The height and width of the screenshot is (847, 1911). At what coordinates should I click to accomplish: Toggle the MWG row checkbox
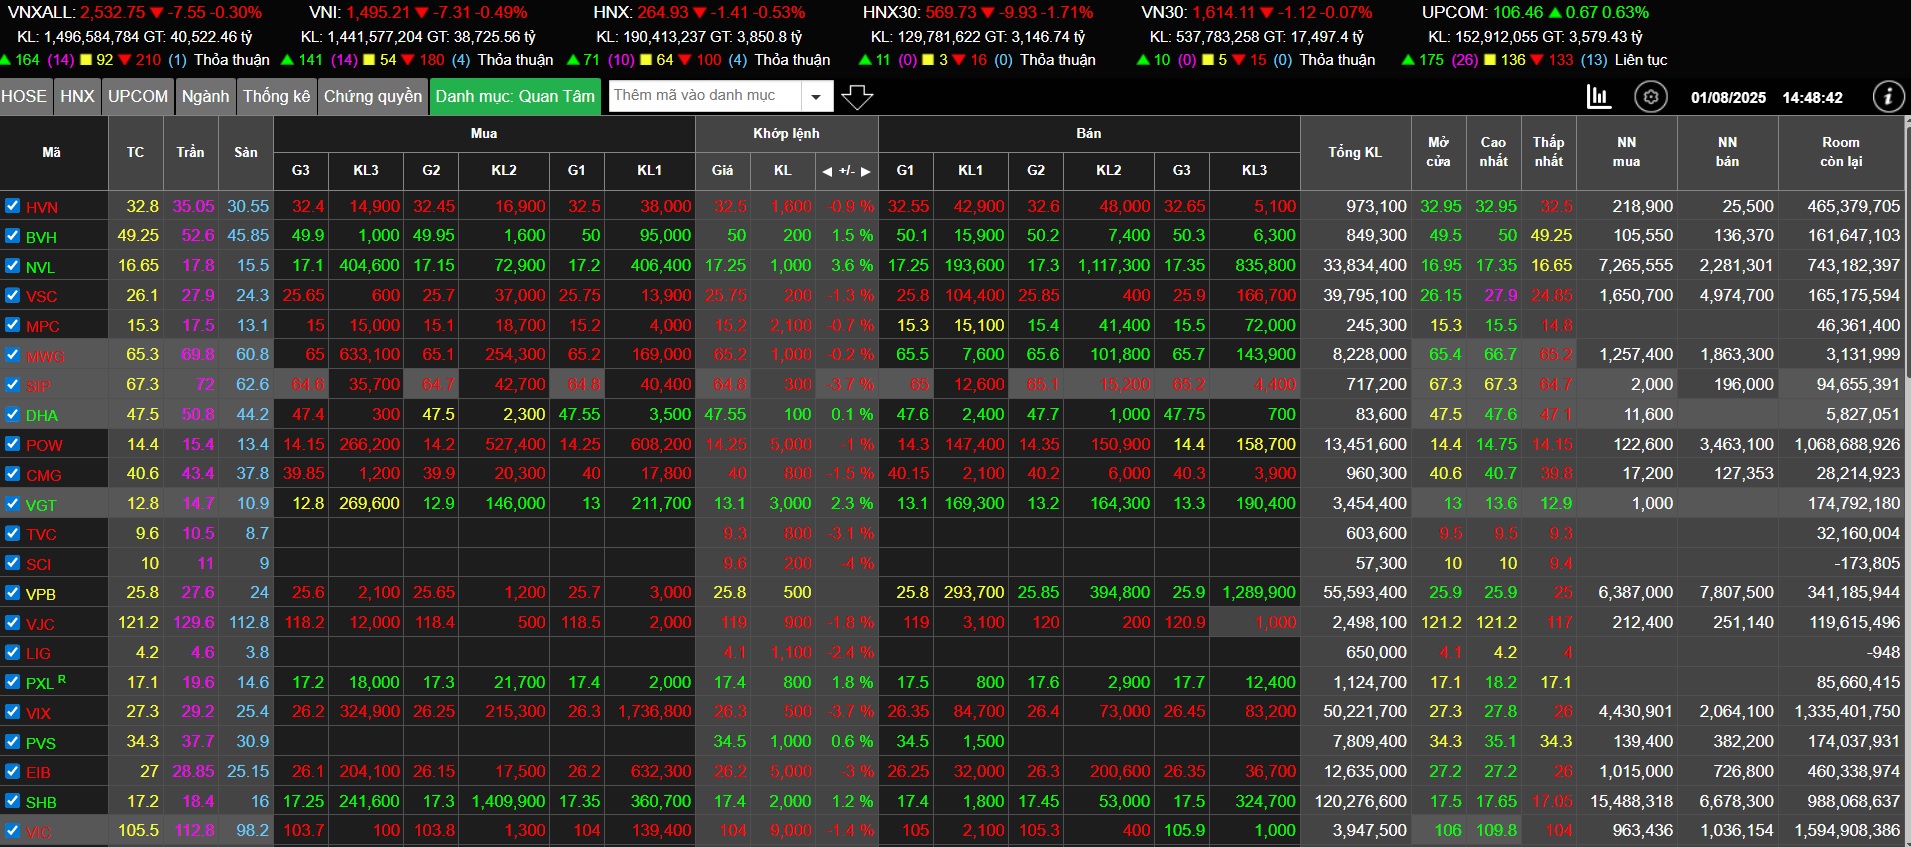coord(12,355)
